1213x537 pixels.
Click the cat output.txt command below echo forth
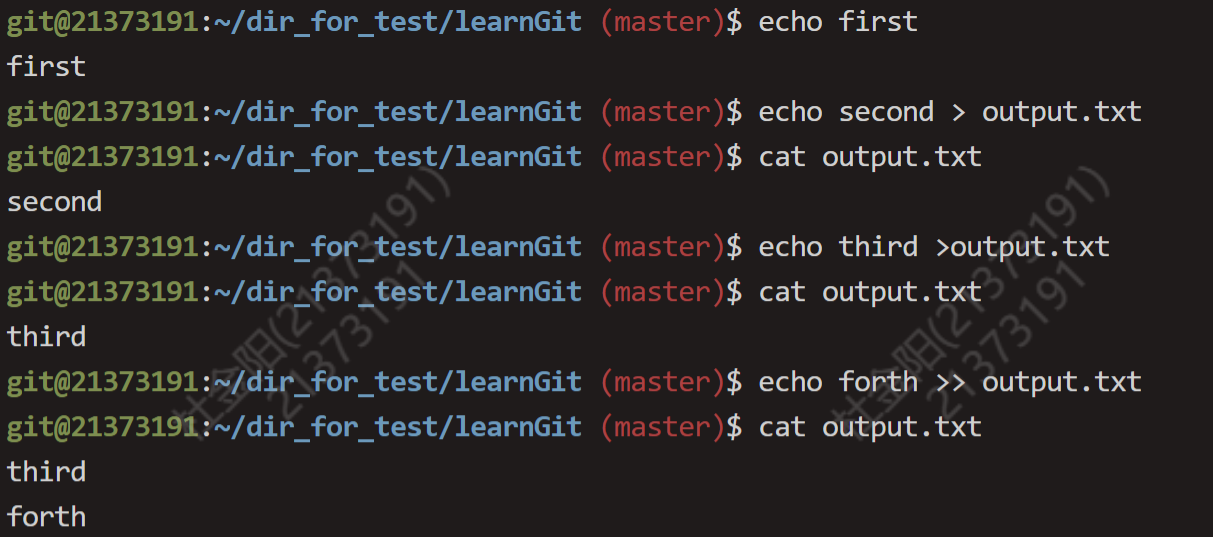coord(870,427)
